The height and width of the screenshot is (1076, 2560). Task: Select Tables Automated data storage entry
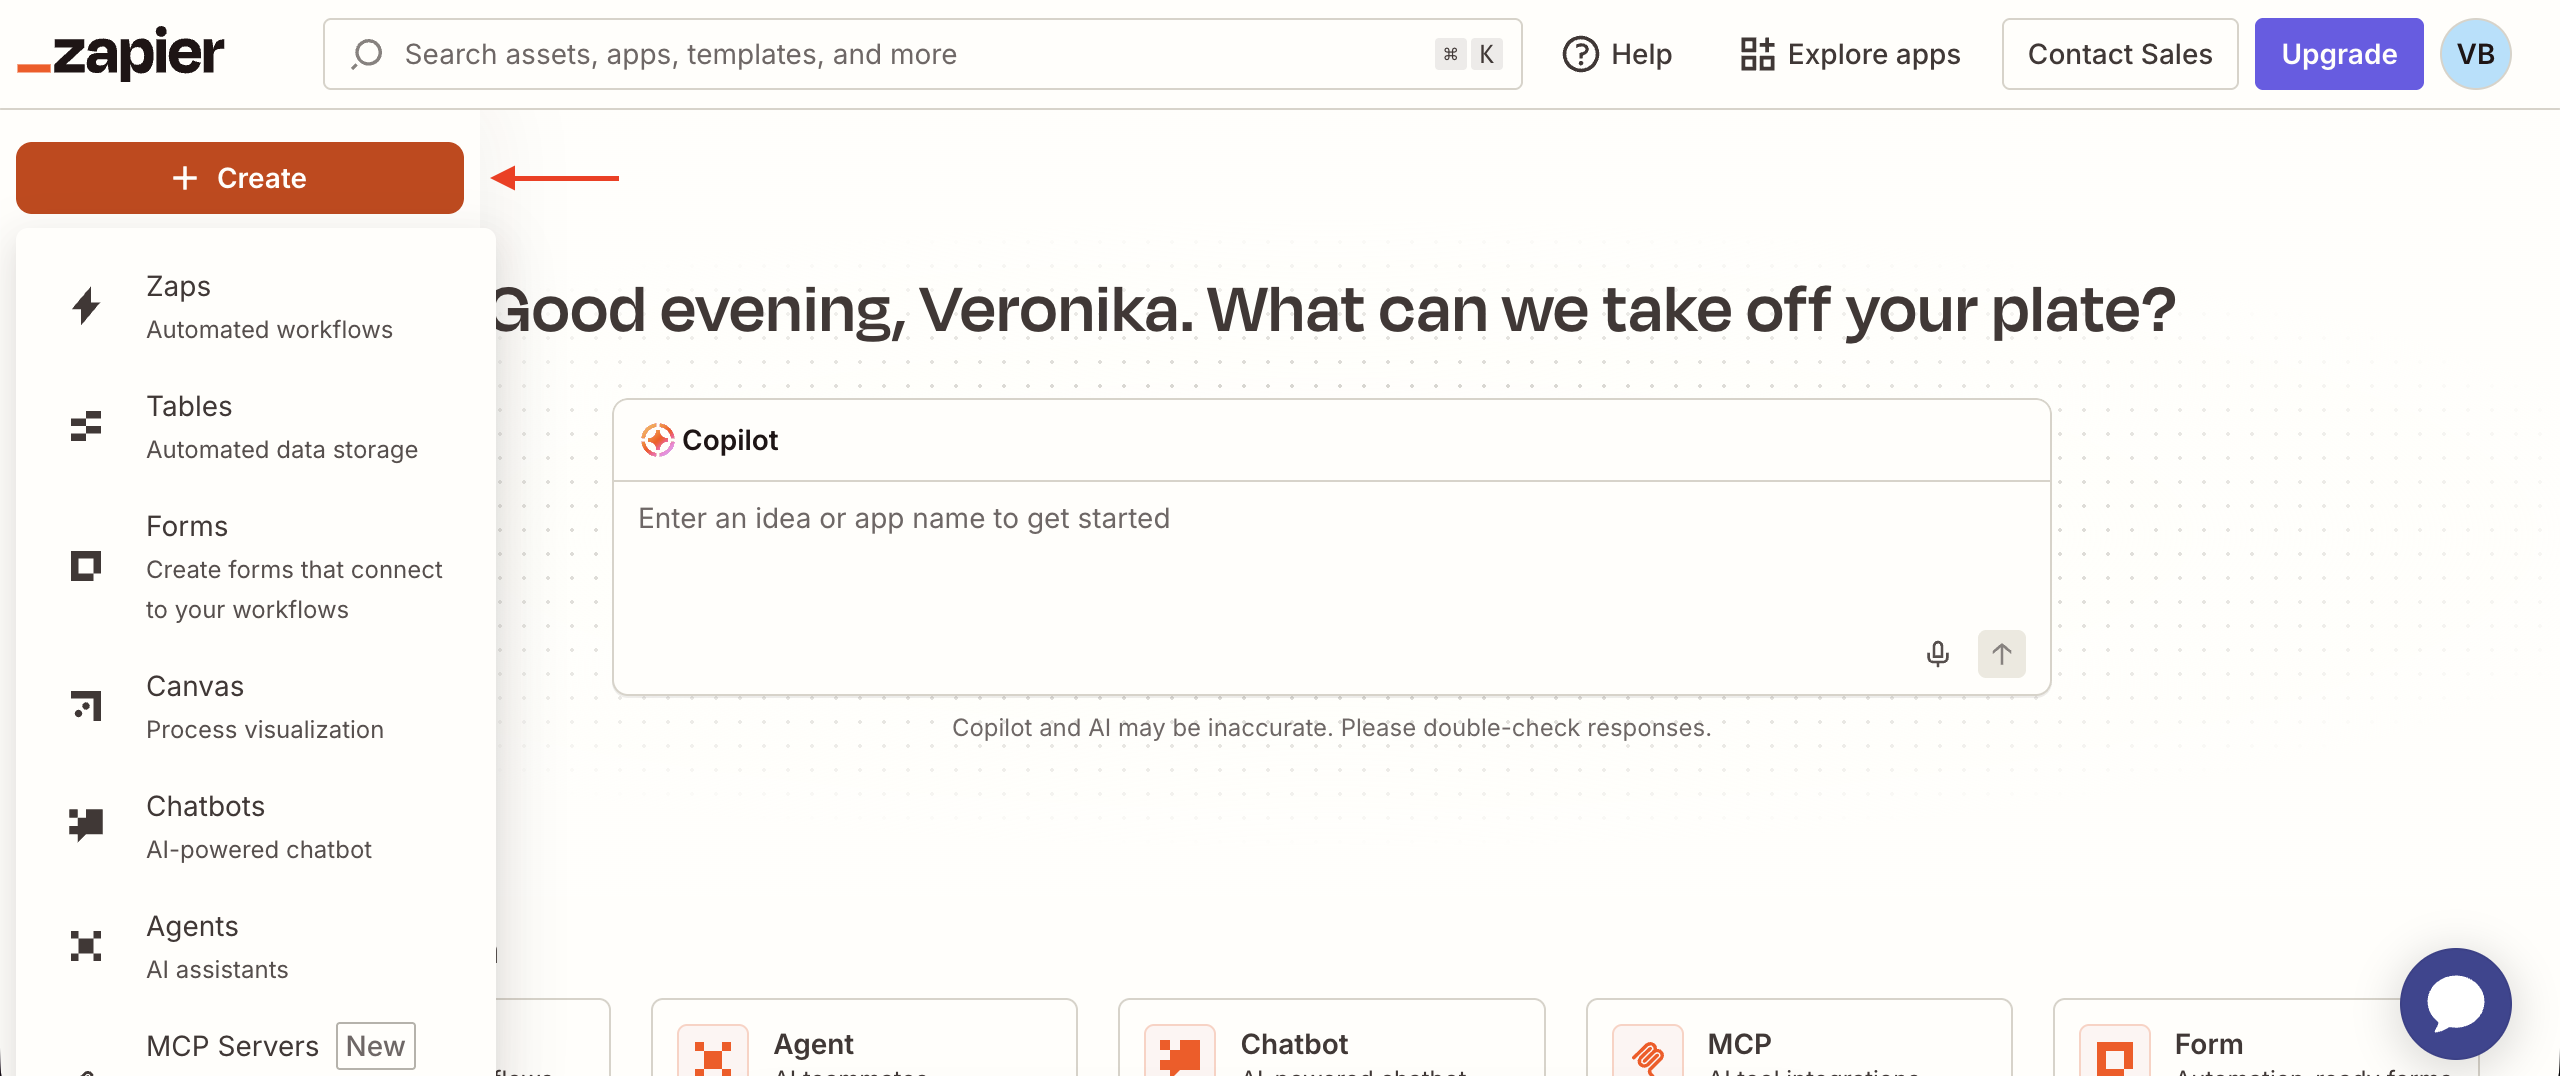[256, 427]
